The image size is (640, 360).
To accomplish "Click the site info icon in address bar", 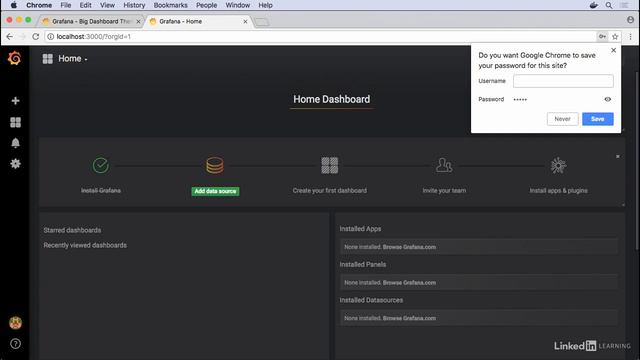I will [50, 37].
